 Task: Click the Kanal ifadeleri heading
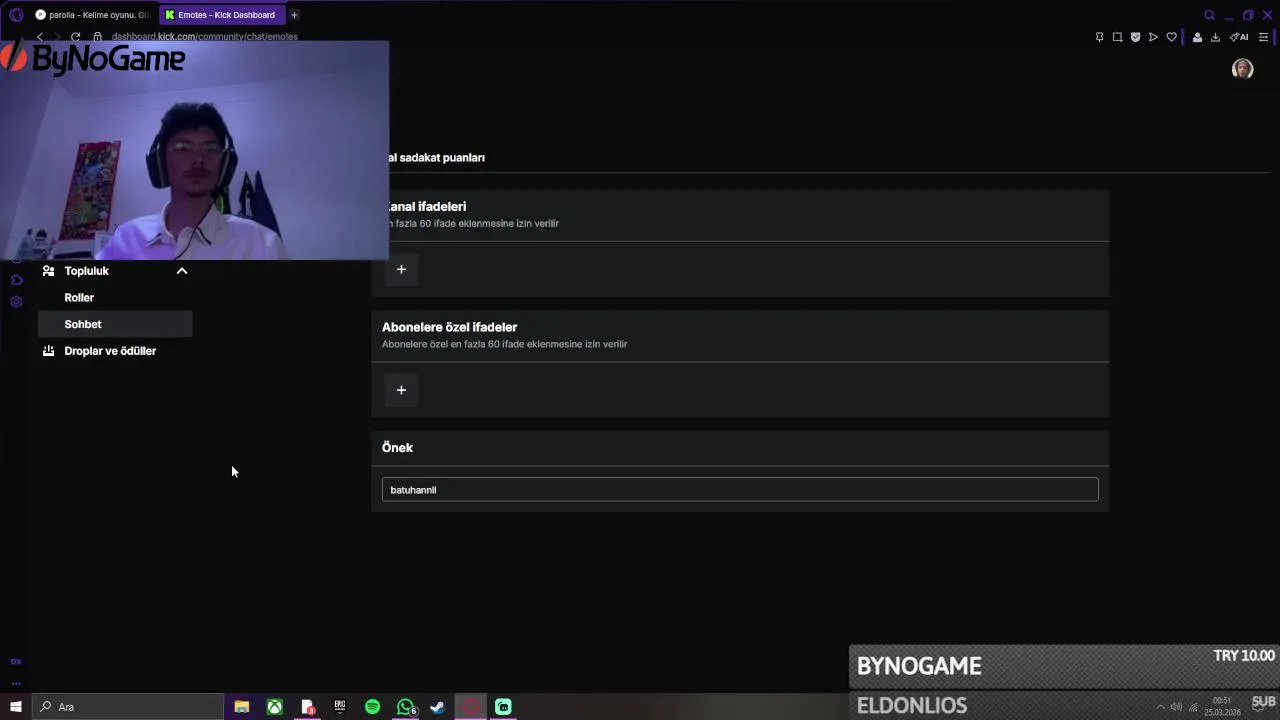coord(426,206)
